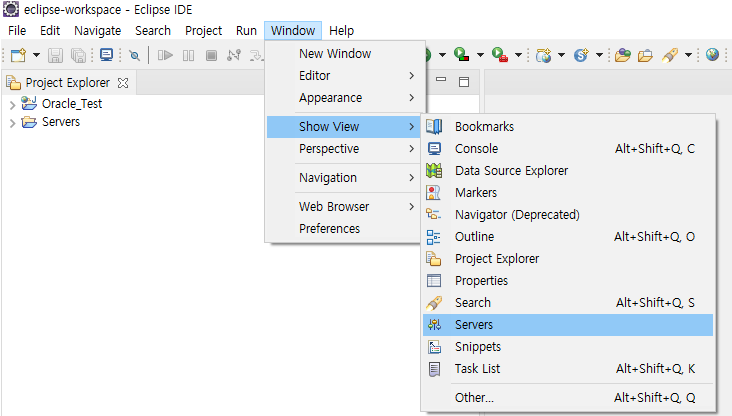Show the Task List view

[568, 368]
